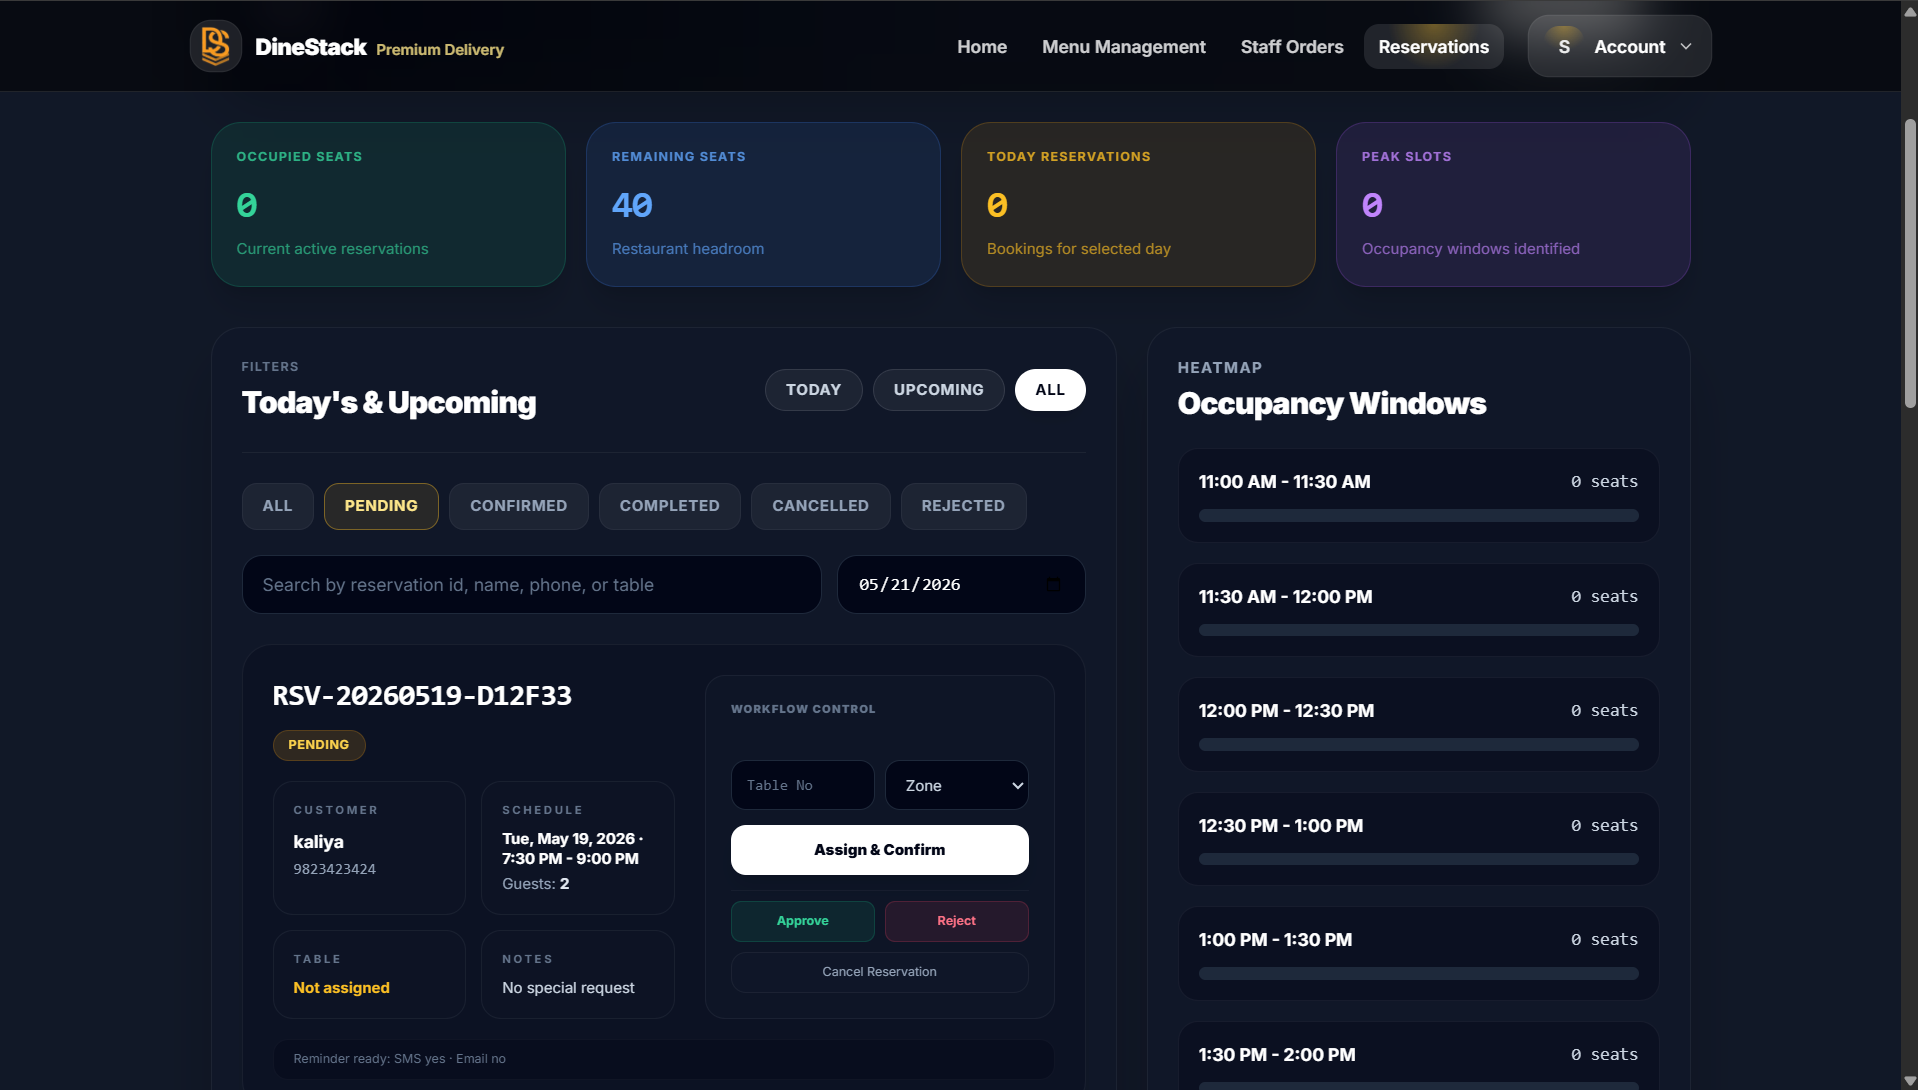Expand the Account dropdown chevron
The width and height of the screenshot is (1918, 1090).
(1686, 47)
